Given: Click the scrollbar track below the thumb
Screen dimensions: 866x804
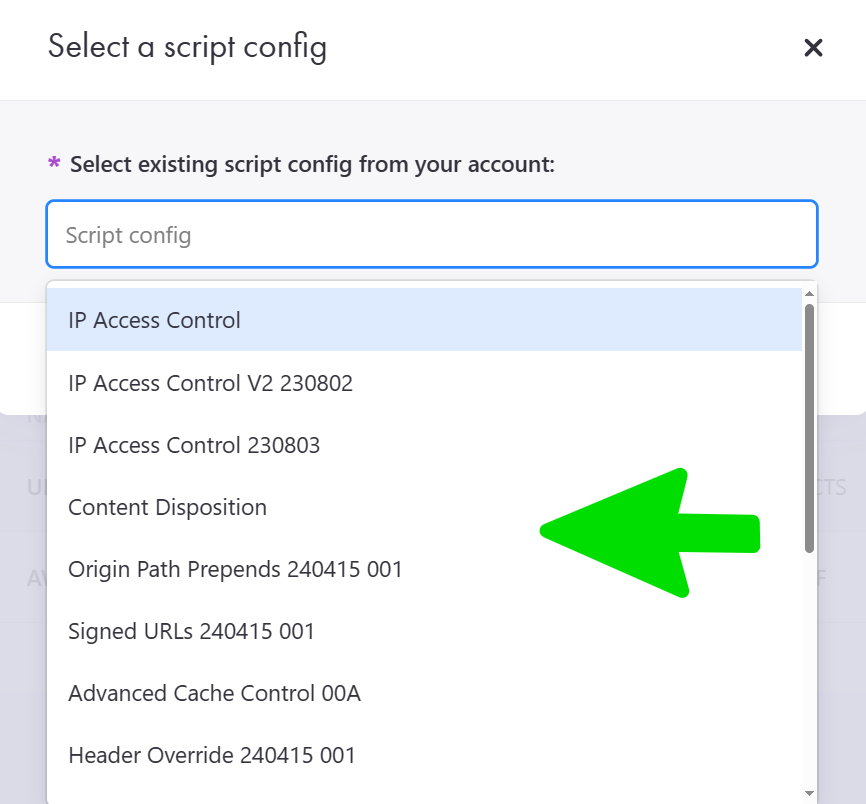Looking at the screenshot, I should (x=809, y=670).
